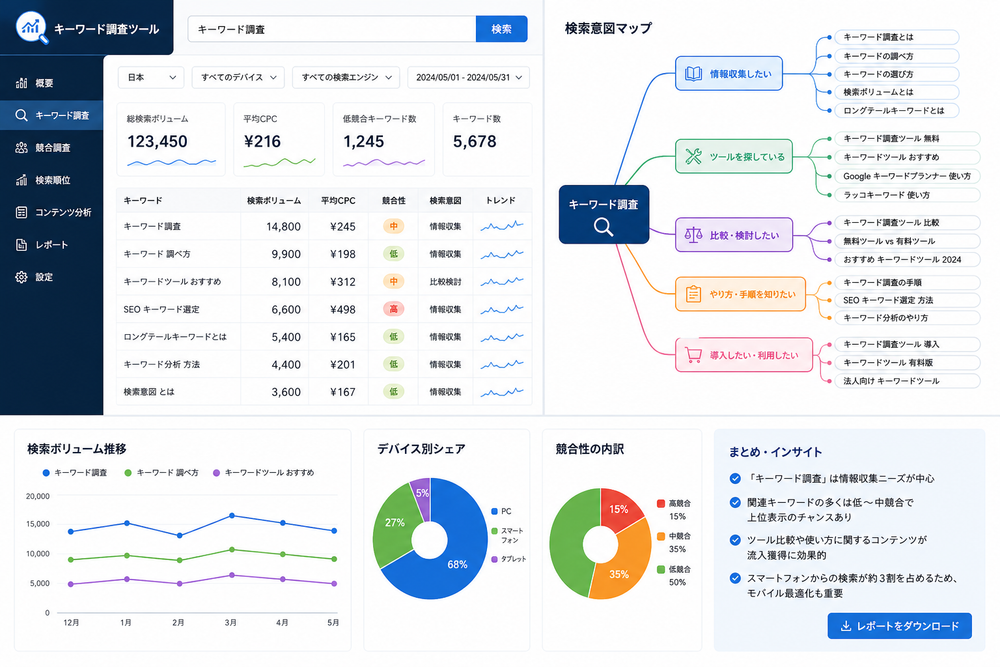1000x667 pixels.
Task: Click the clipboard icon in やり方・手順を知りたい node
Action: [x=693, y=294]
